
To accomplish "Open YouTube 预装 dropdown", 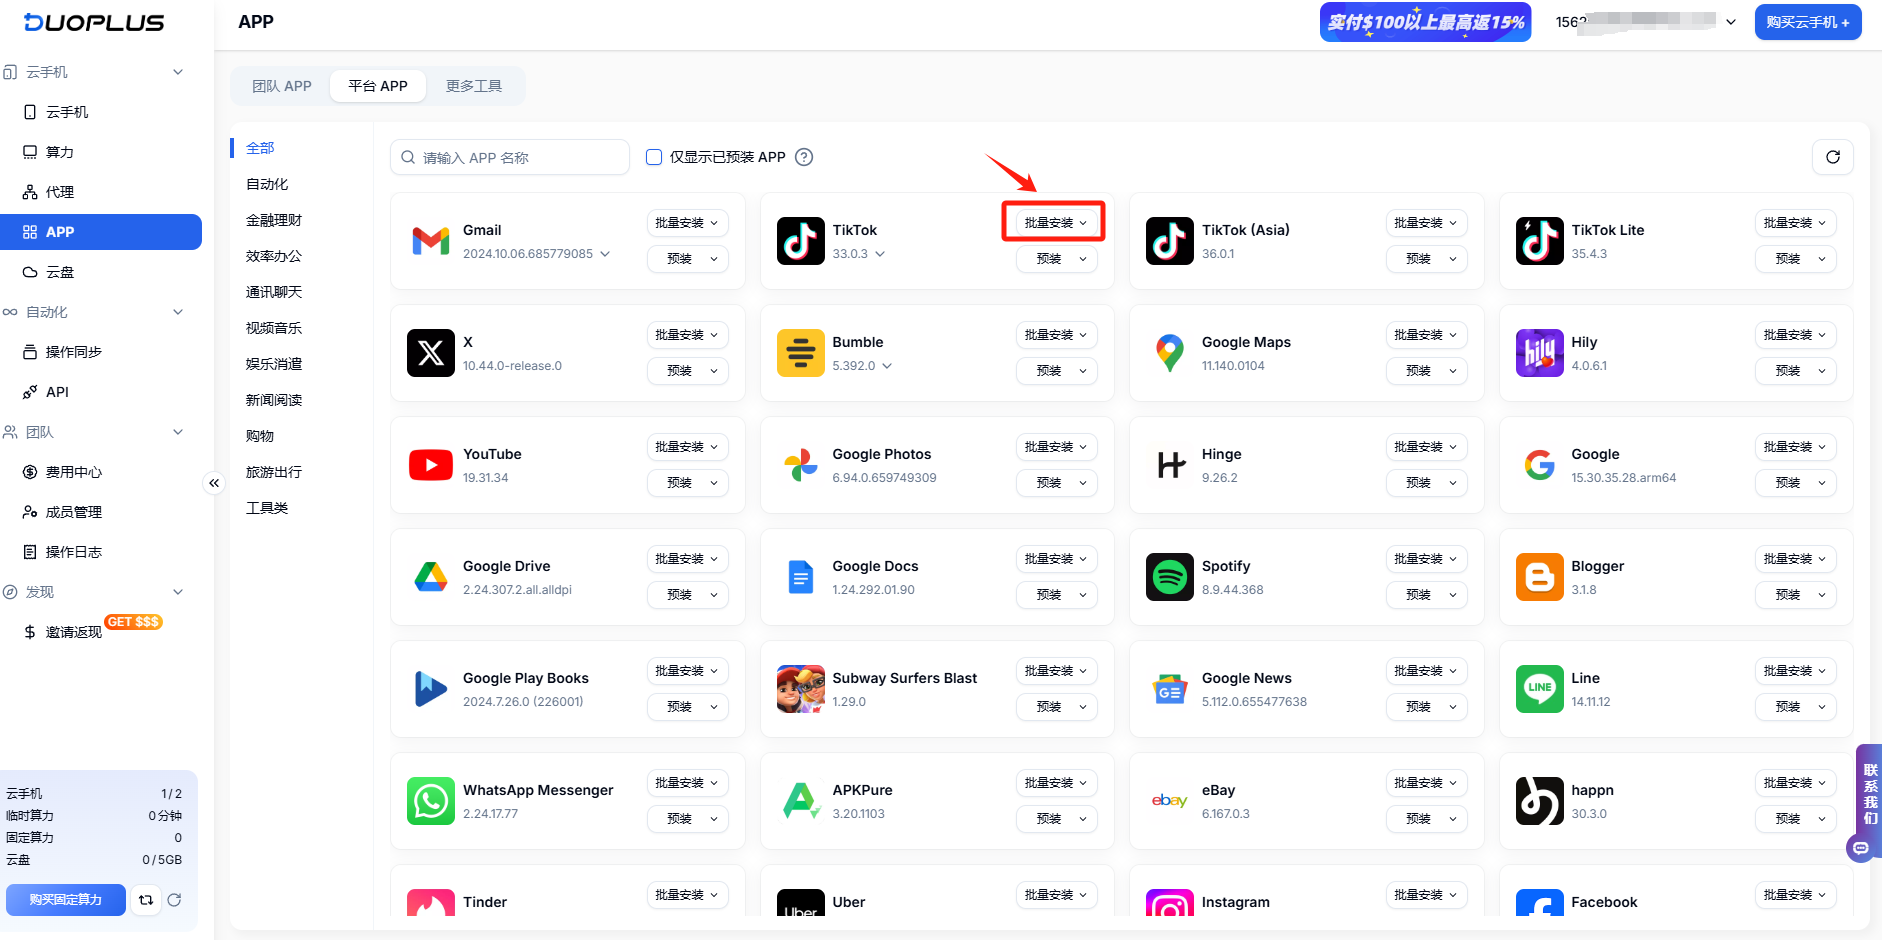I will 687,483.
